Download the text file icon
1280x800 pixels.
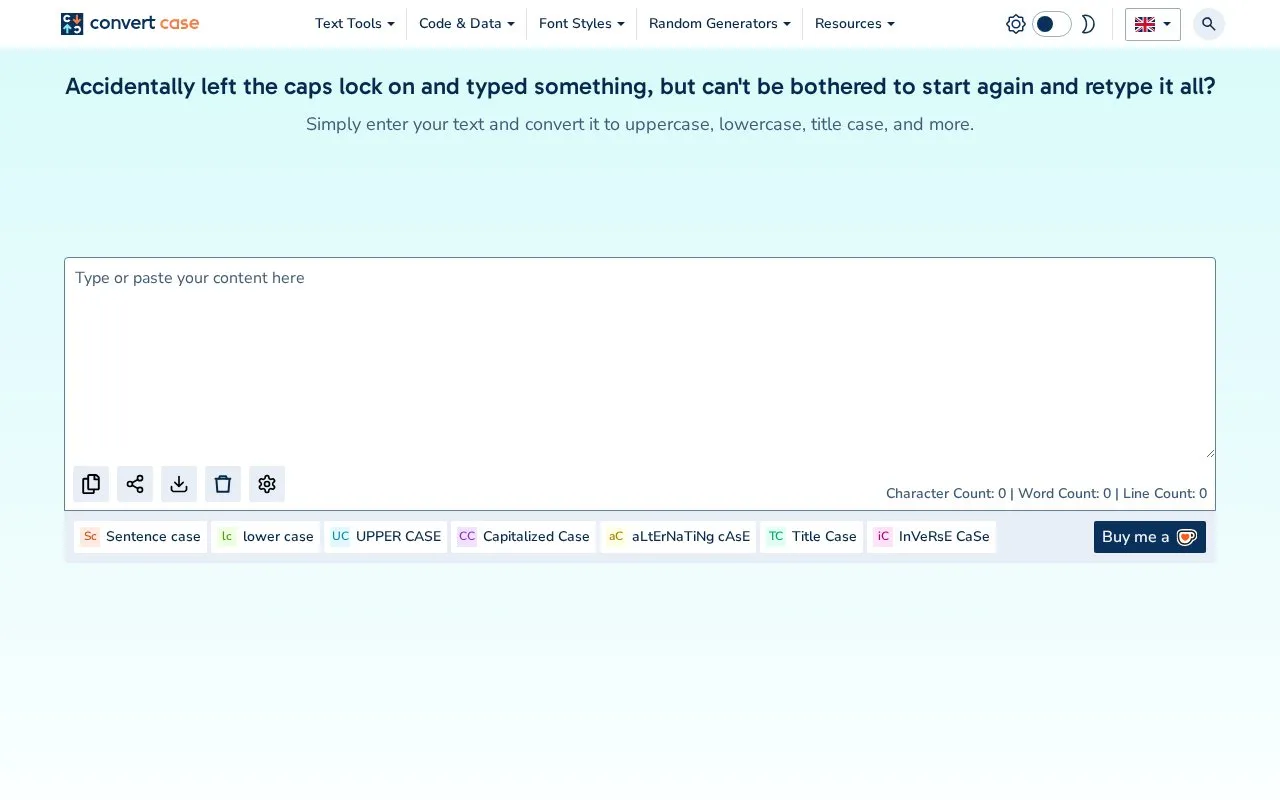(x=179, y=484)
